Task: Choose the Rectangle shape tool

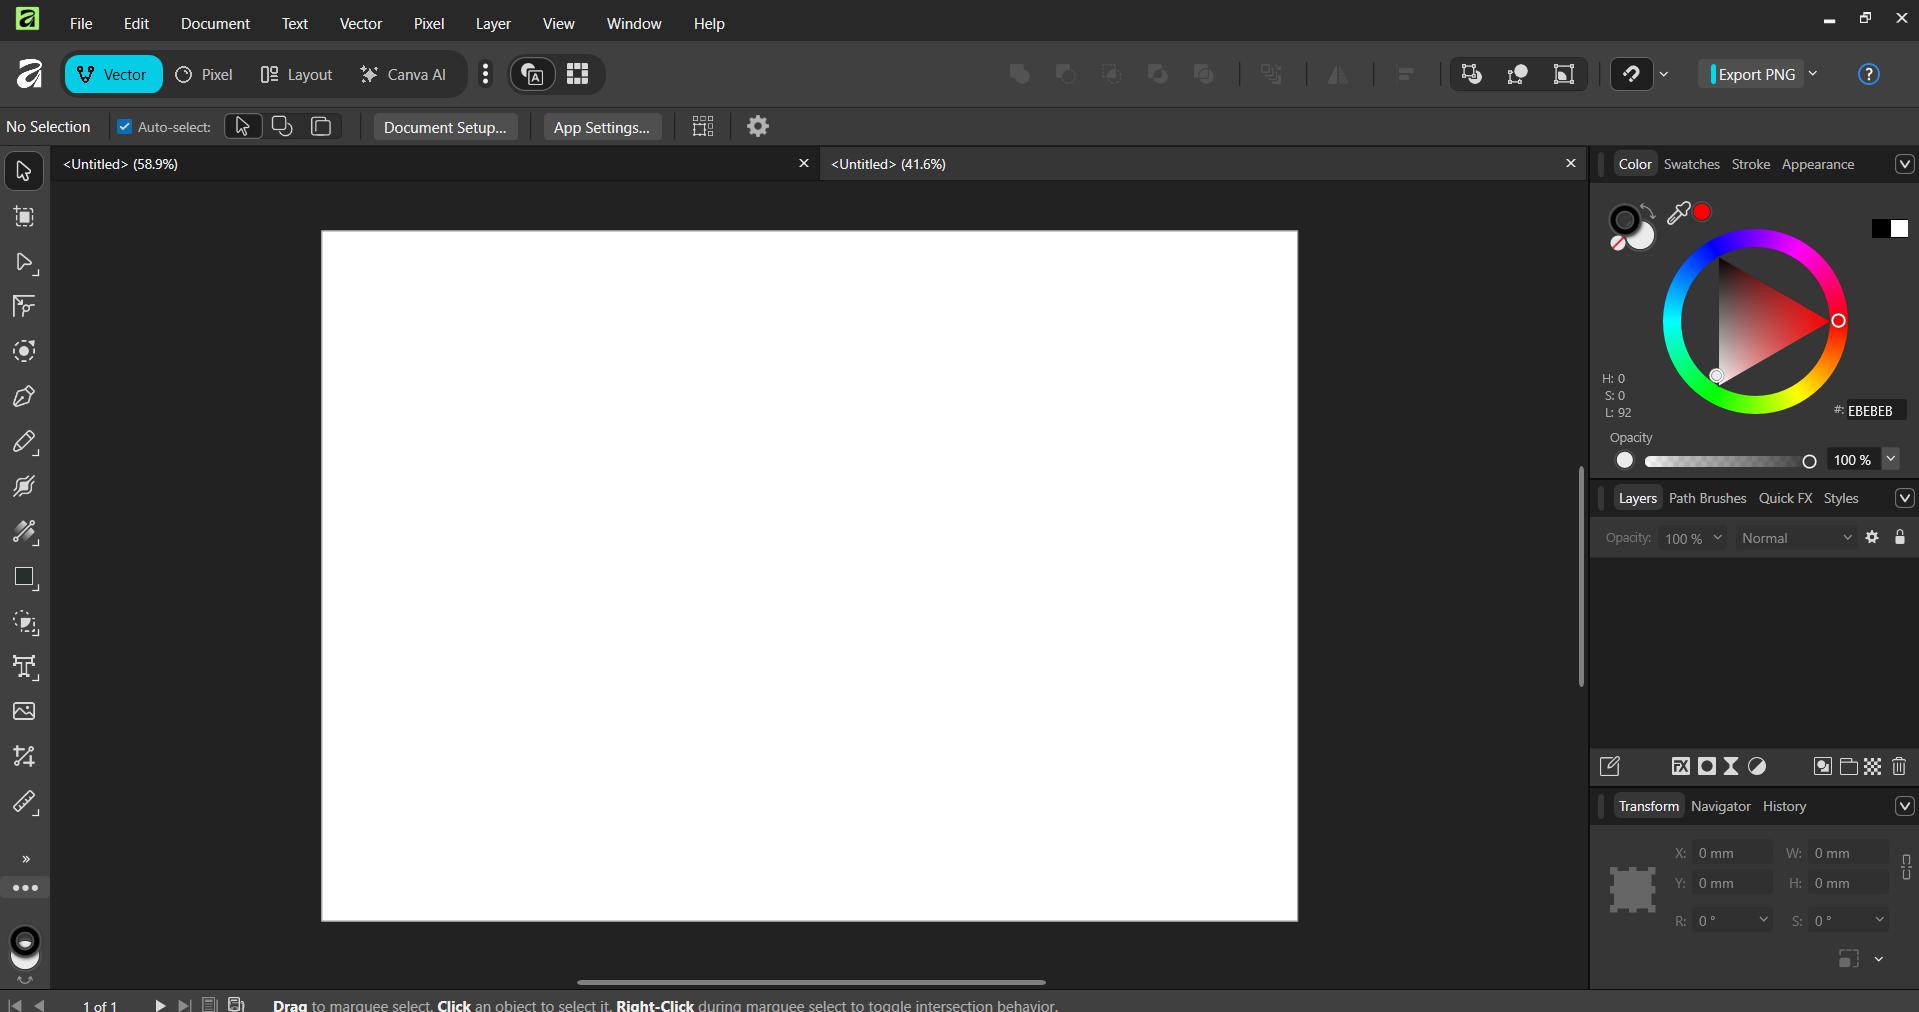Action: click(24, 578)
